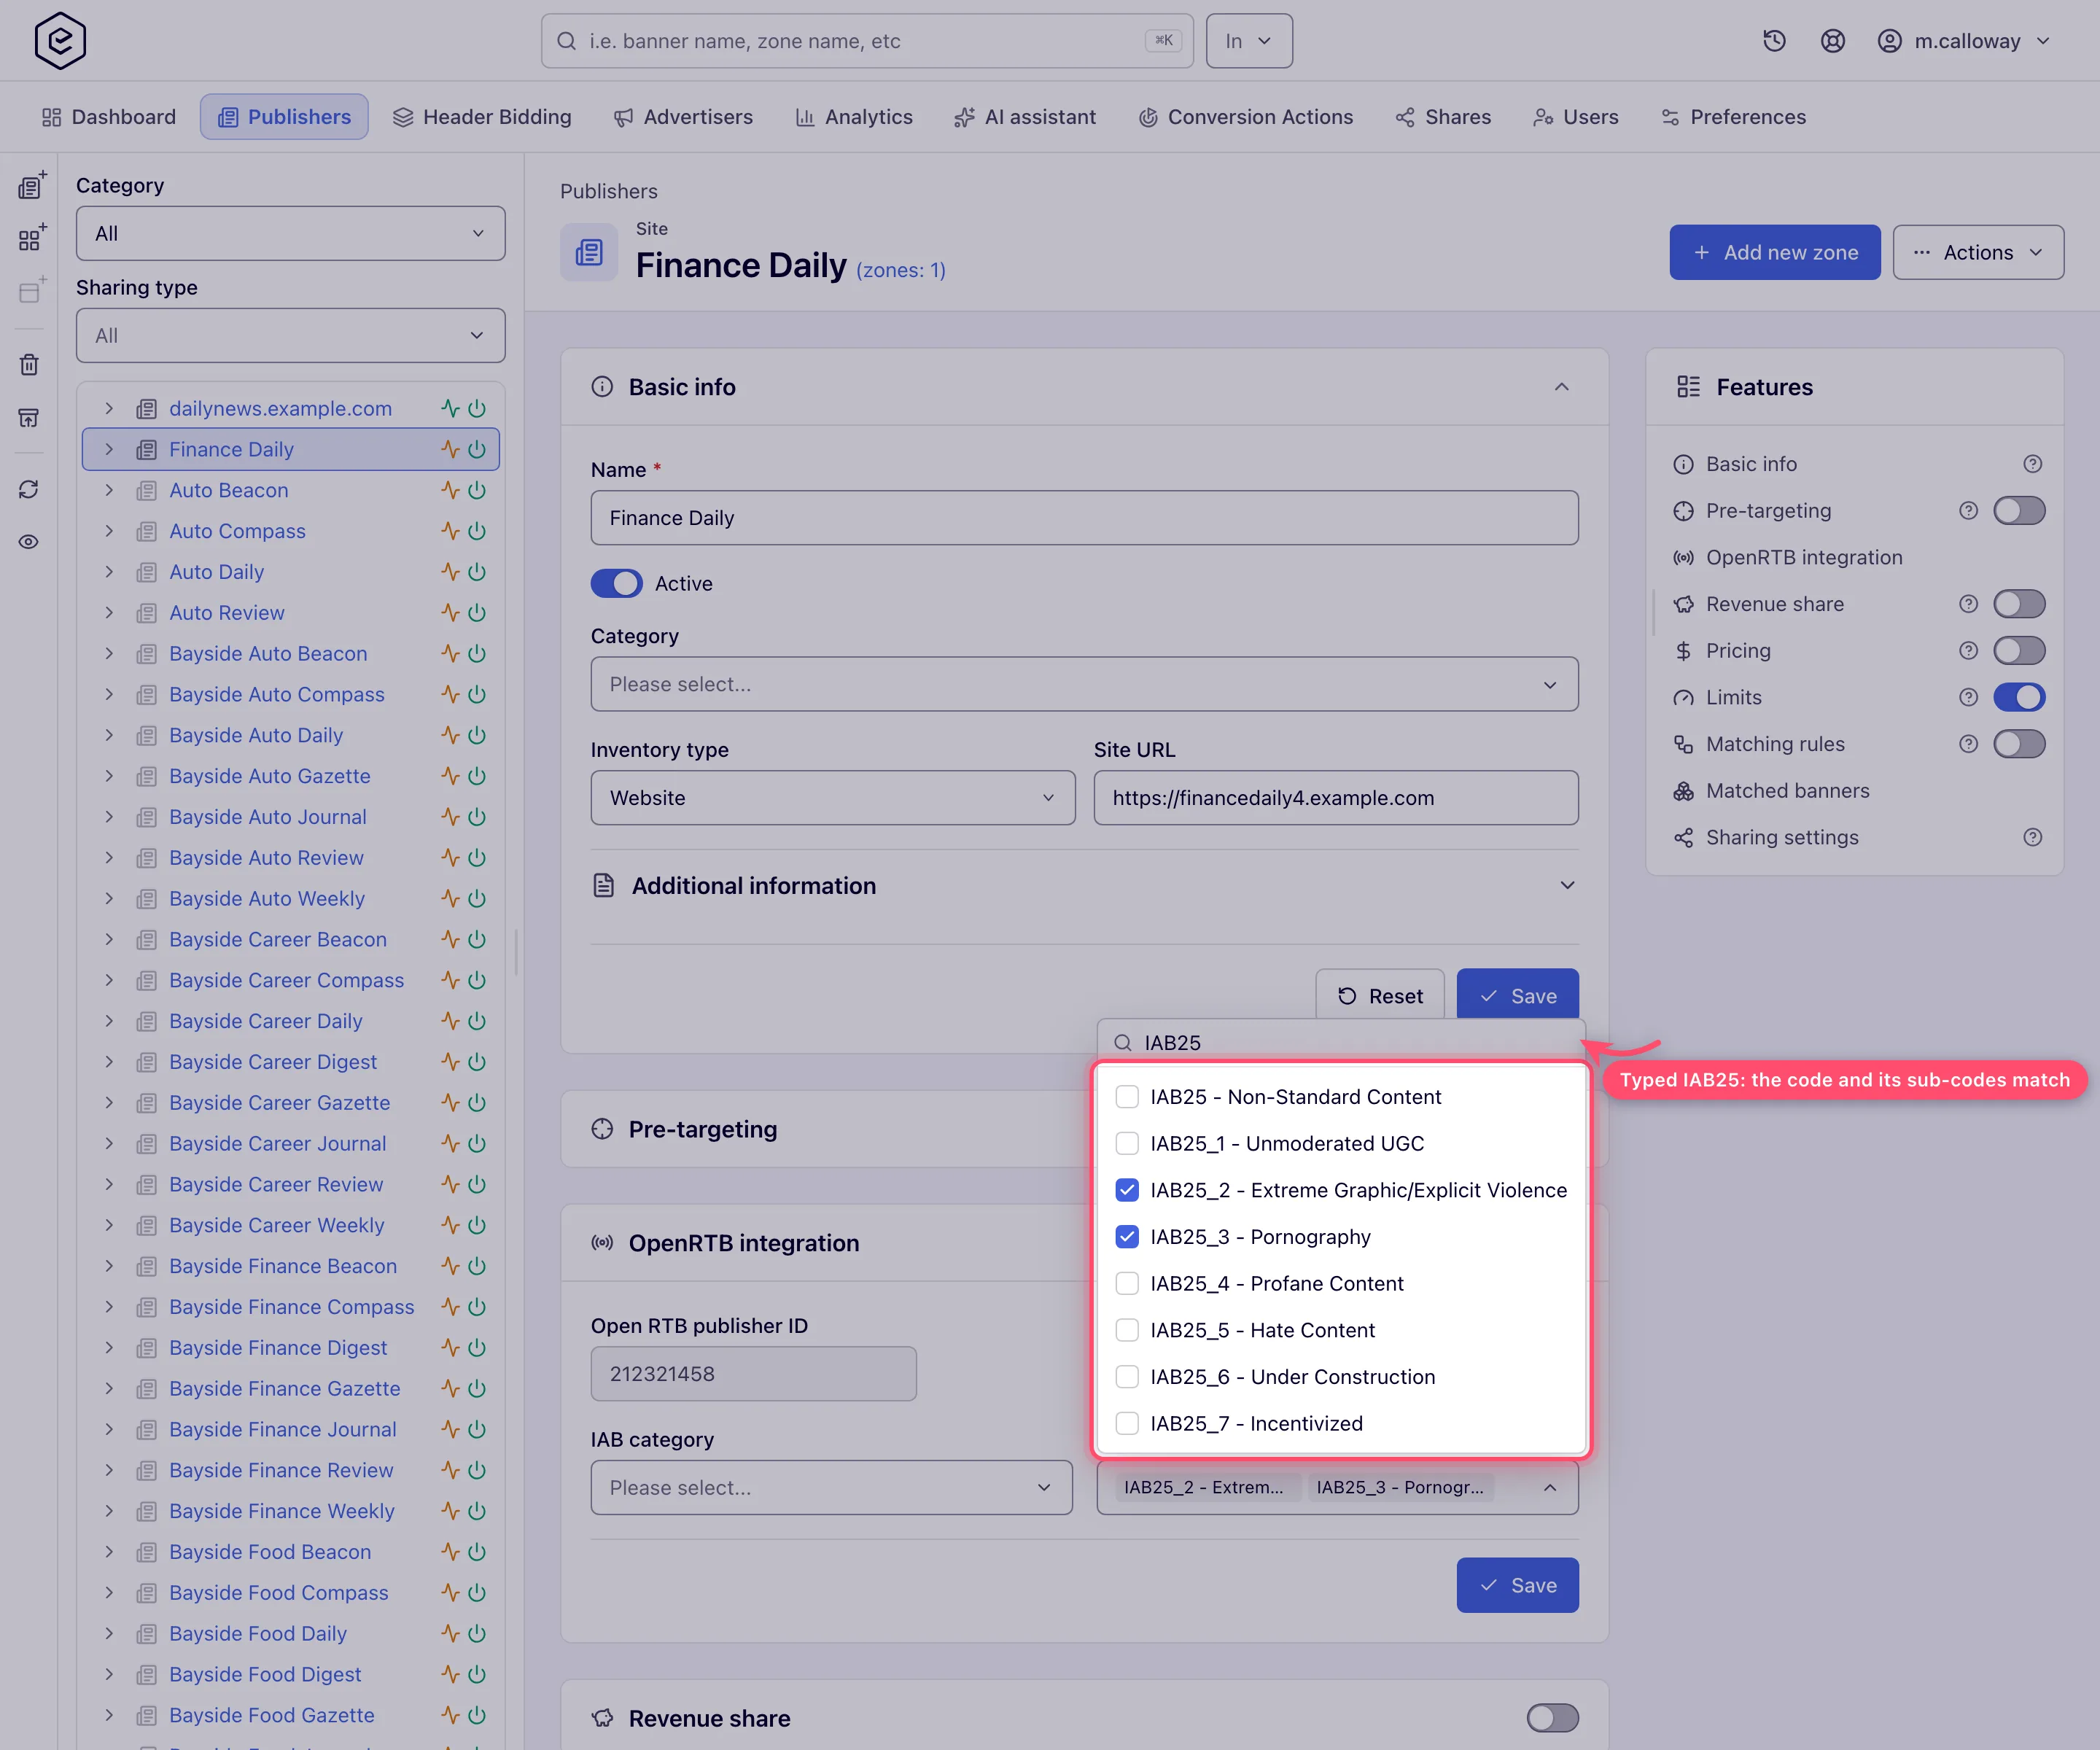Open the IAB category Please select dropdown
This screenshot has width=2100, height=1750.
[831, 1487]
